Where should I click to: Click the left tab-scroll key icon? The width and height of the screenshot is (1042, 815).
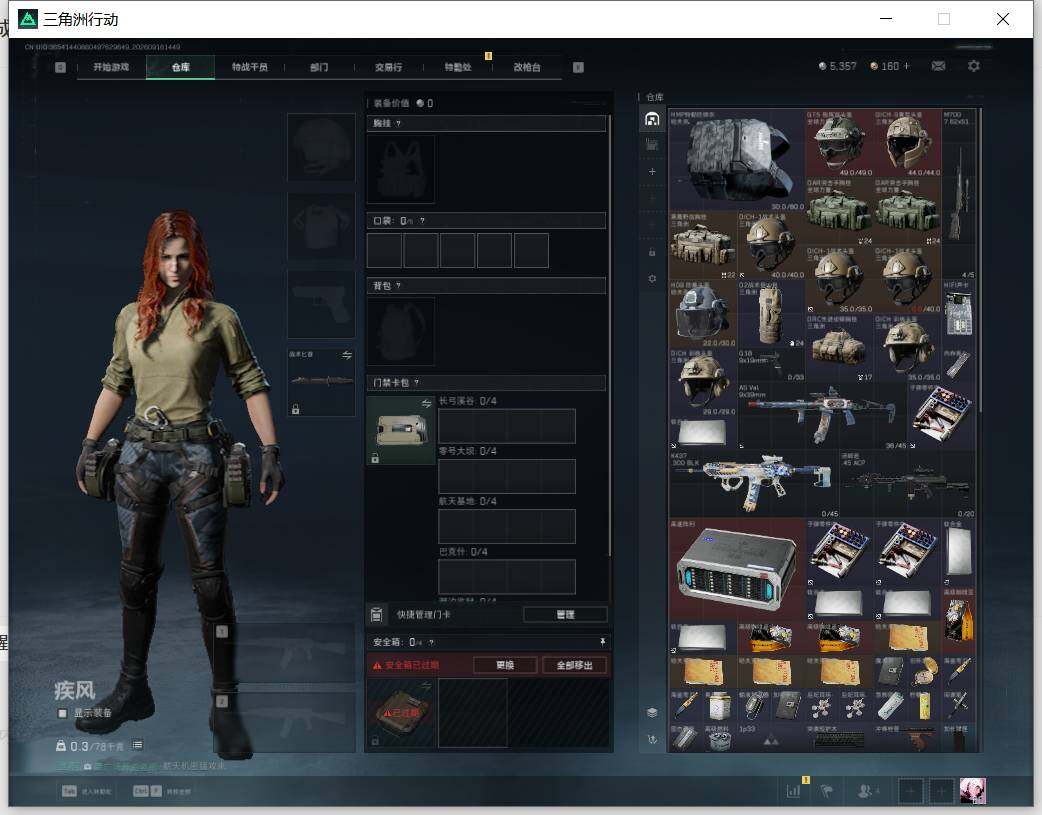(60, 67)
